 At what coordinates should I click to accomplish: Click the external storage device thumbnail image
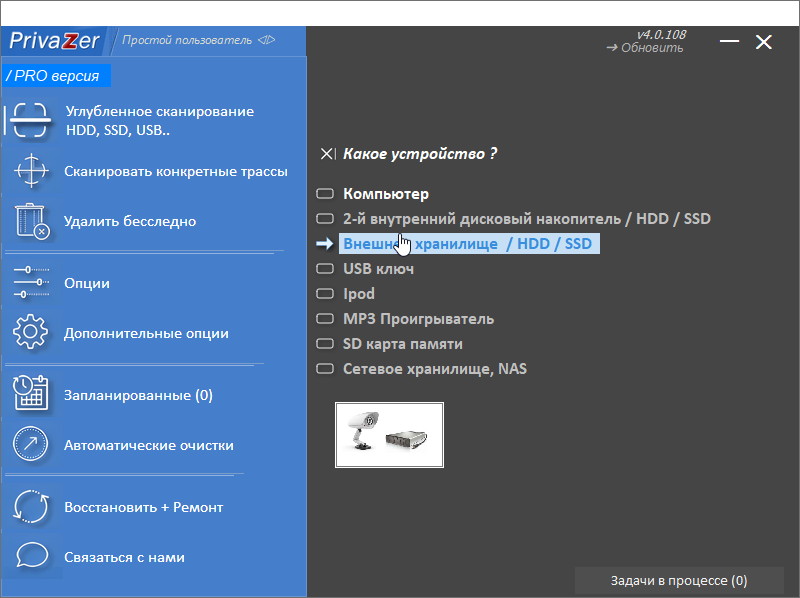(389, 435)
